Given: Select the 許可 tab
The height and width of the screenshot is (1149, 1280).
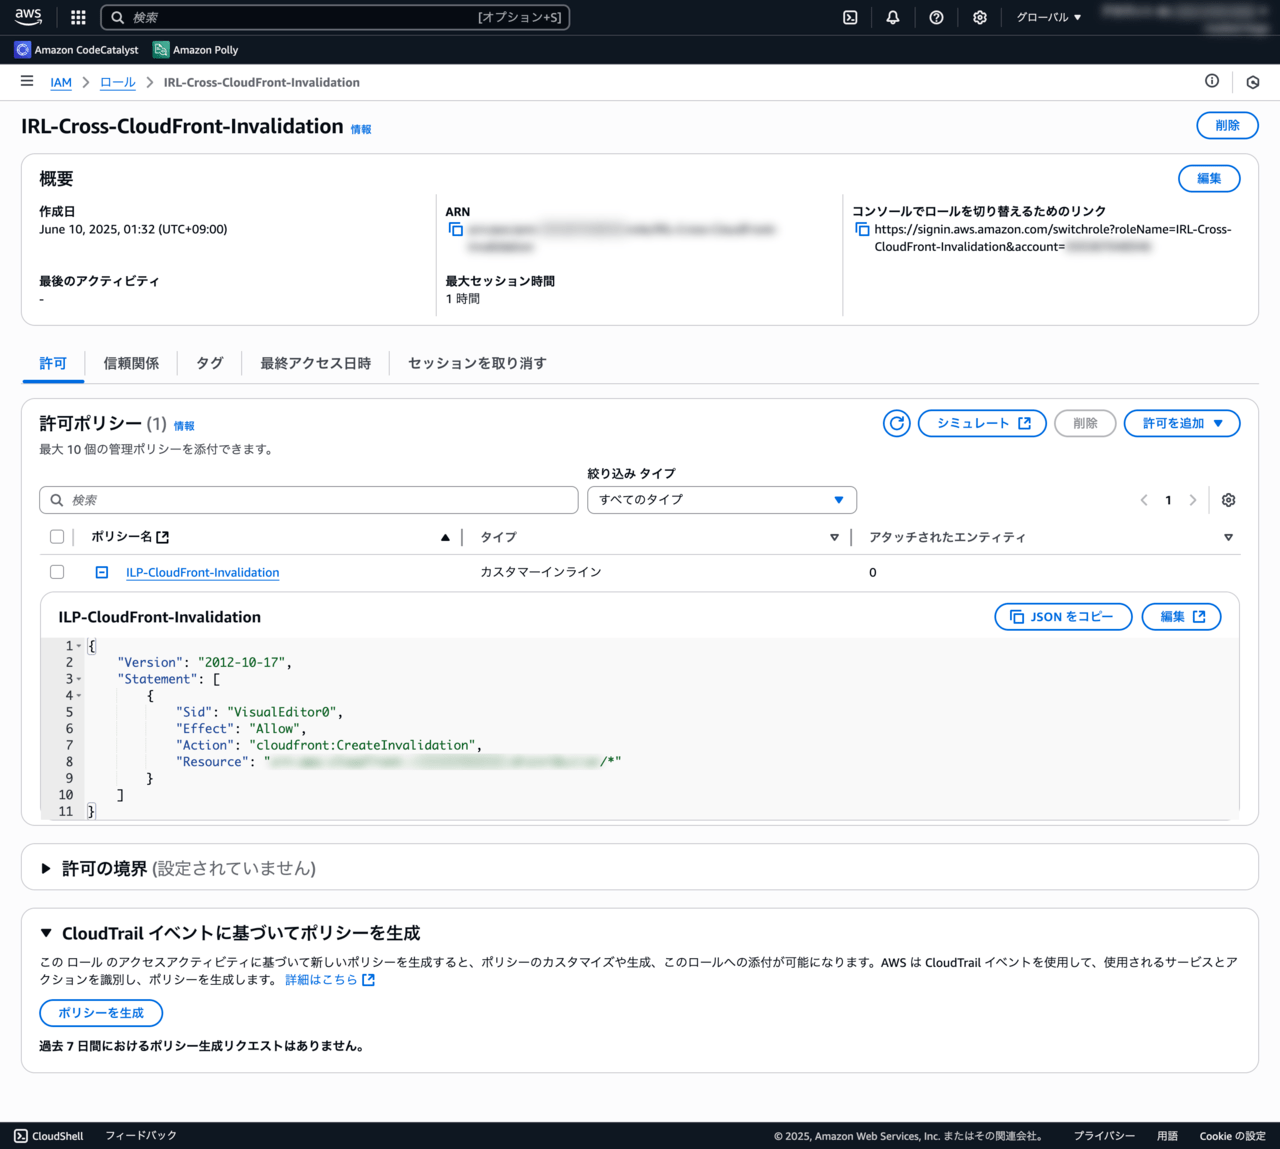Looking at the screenshot, I should tap(53, 363).
